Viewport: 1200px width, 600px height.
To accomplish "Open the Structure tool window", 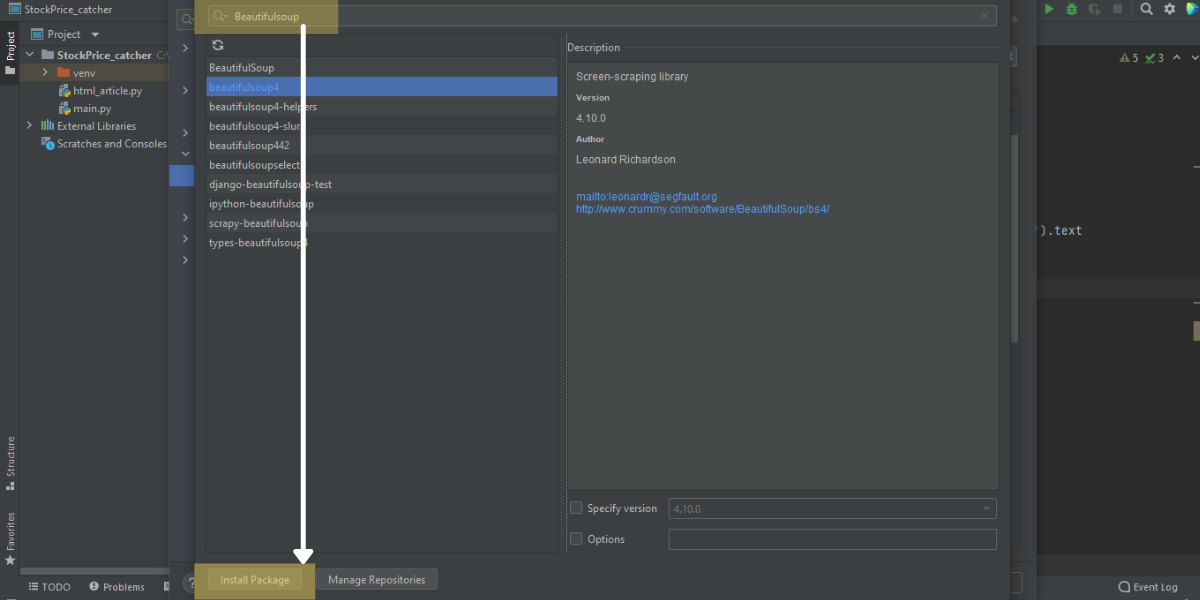I will click(10, 459).
